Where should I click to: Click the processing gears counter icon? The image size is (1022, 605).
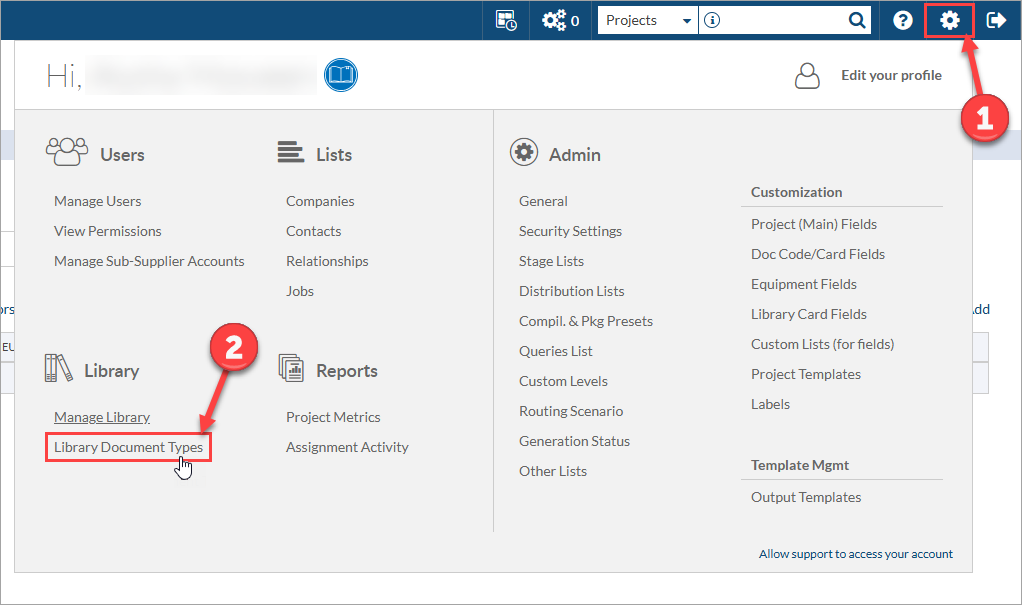560,20
